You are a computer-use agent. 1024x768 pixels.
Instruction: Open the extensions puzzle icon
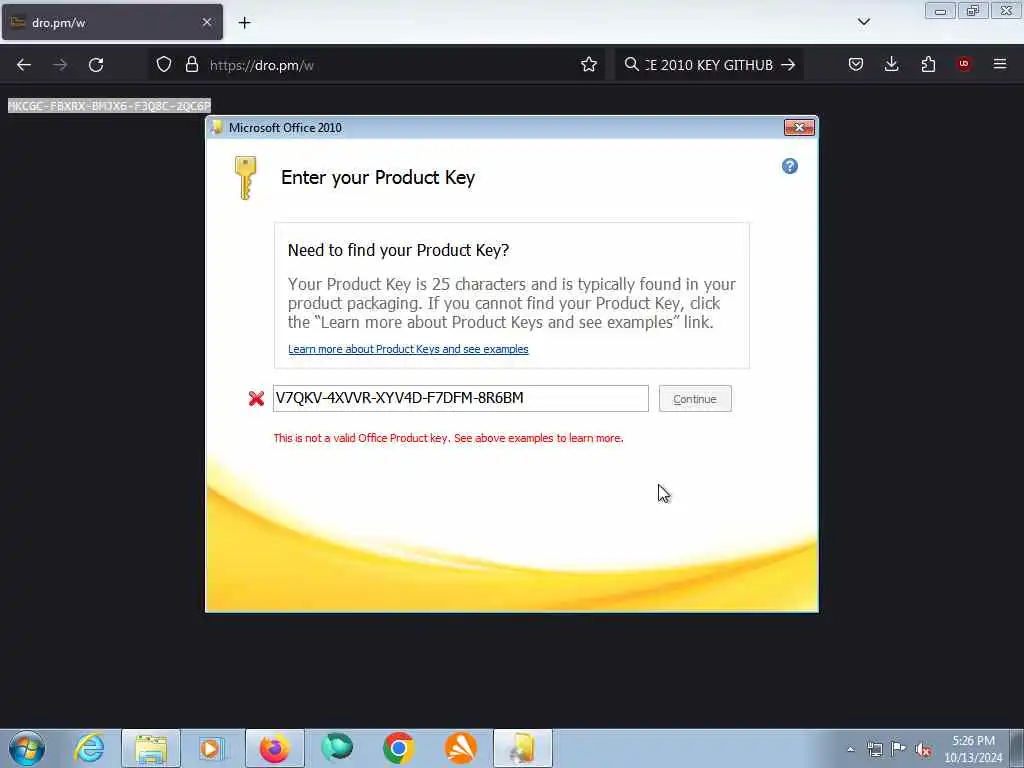[928, 64]
